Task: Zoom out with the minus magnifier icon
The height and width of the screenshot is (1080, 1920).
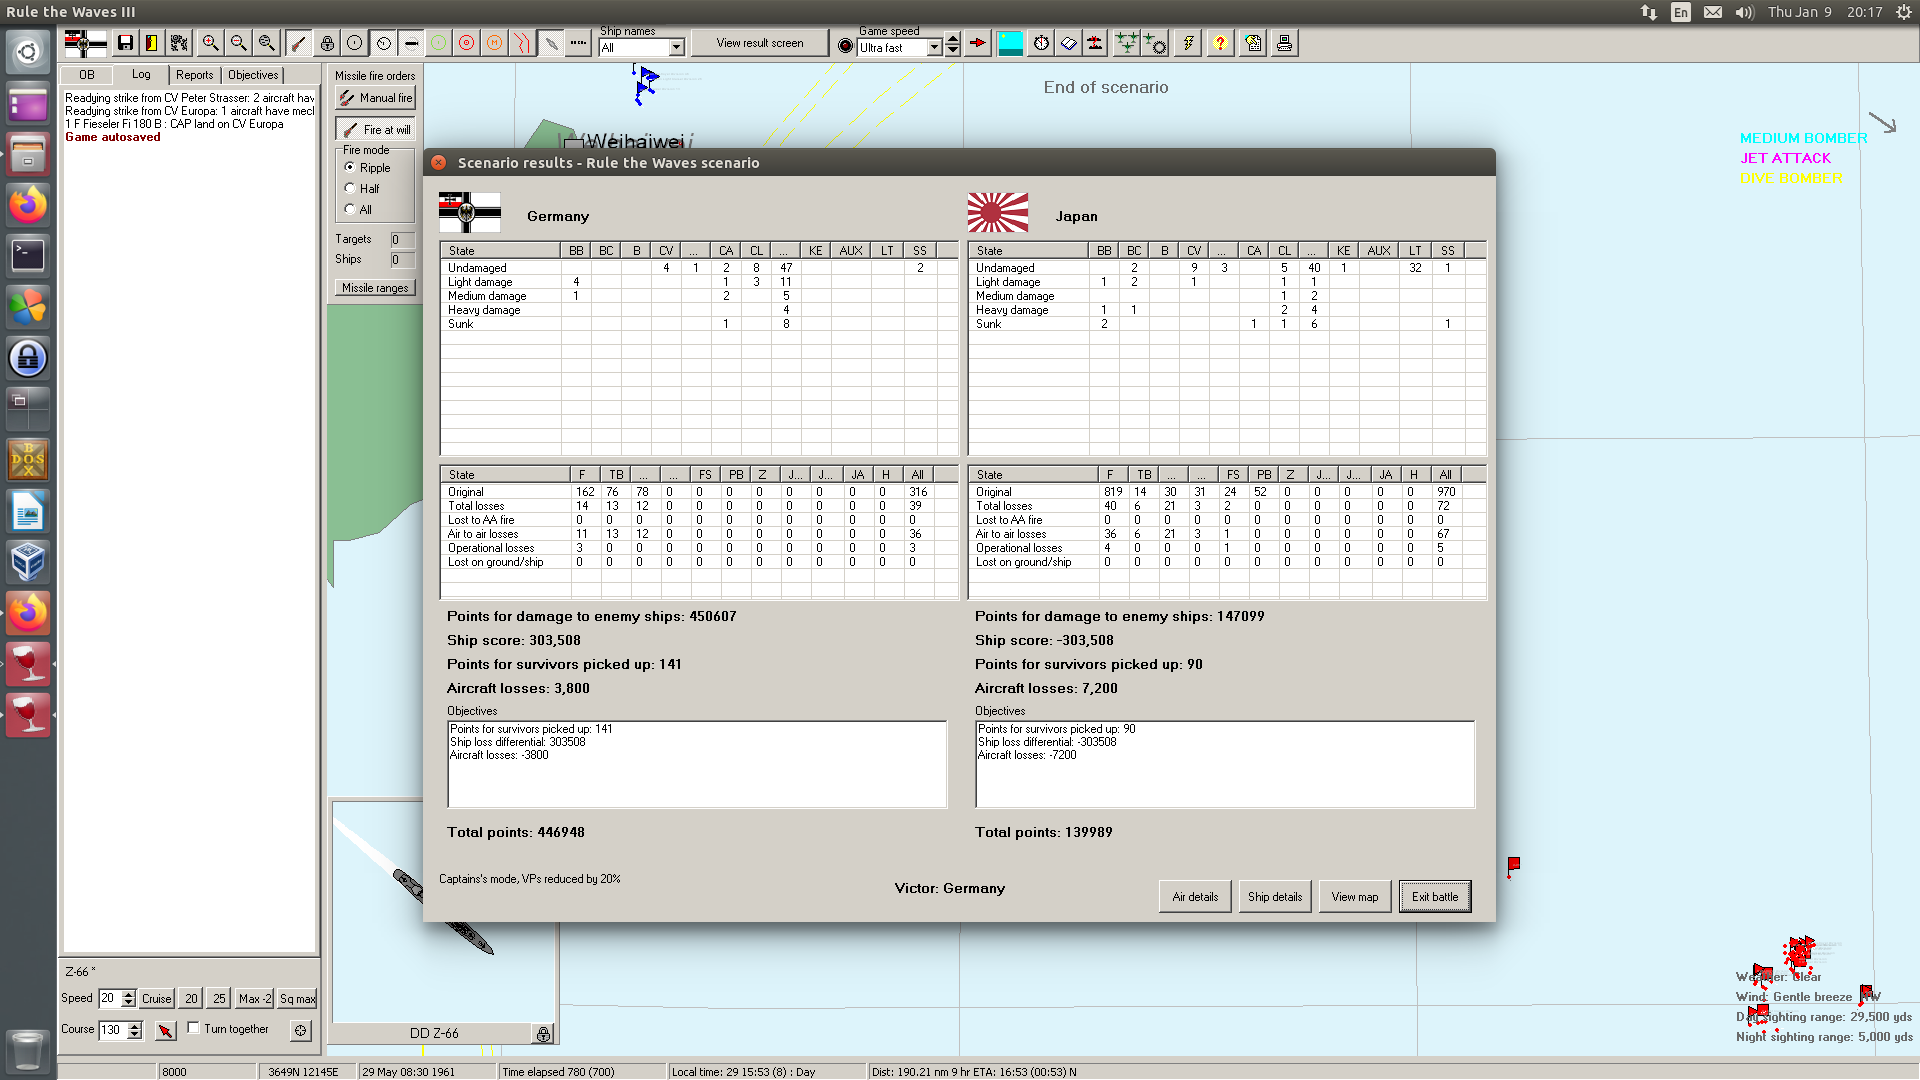Action: (x=238, y=43)
